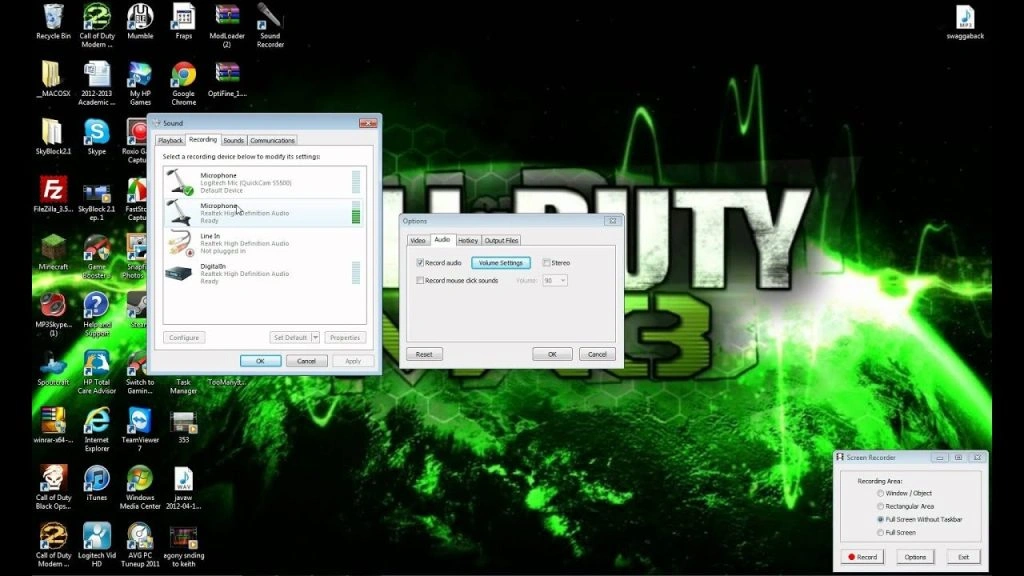
Task: Select Rectangular Area radio button
Action: (x=880, y=506)
